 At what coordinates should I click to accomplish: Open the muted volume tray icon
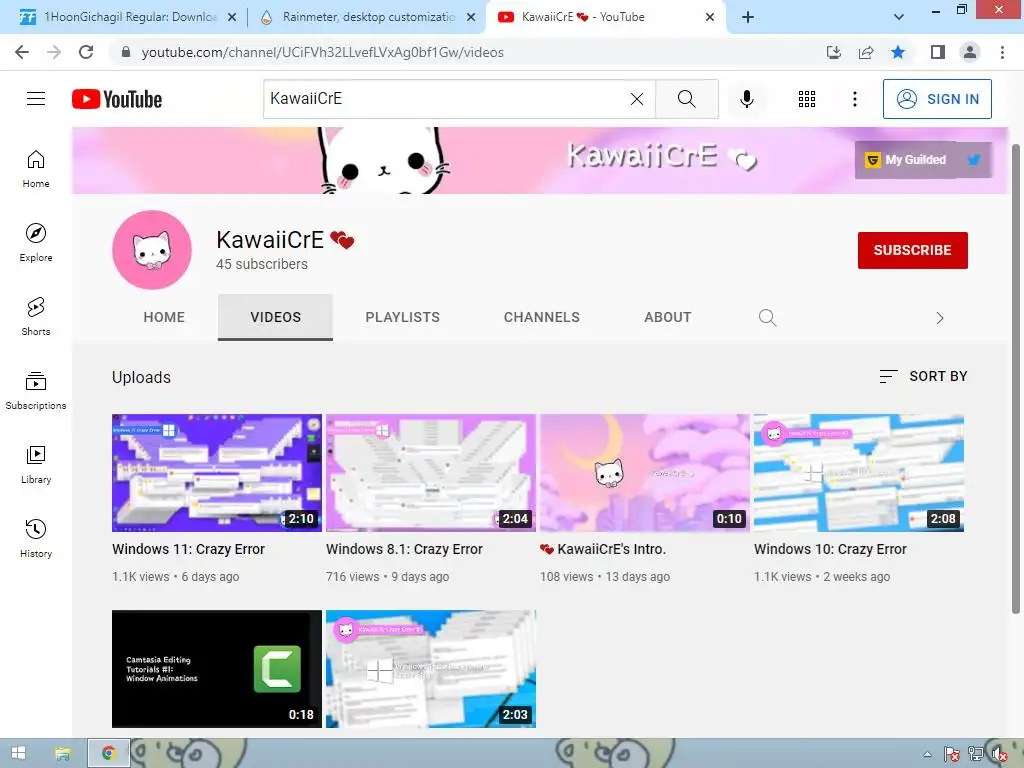tap(999, 754)
